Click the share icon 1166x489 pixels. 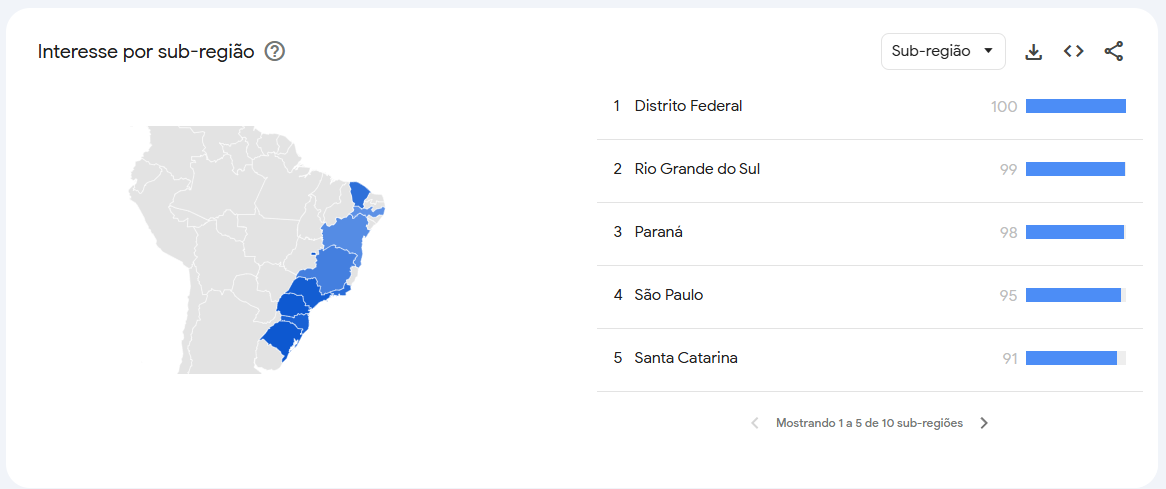(x=1113, y=51)
